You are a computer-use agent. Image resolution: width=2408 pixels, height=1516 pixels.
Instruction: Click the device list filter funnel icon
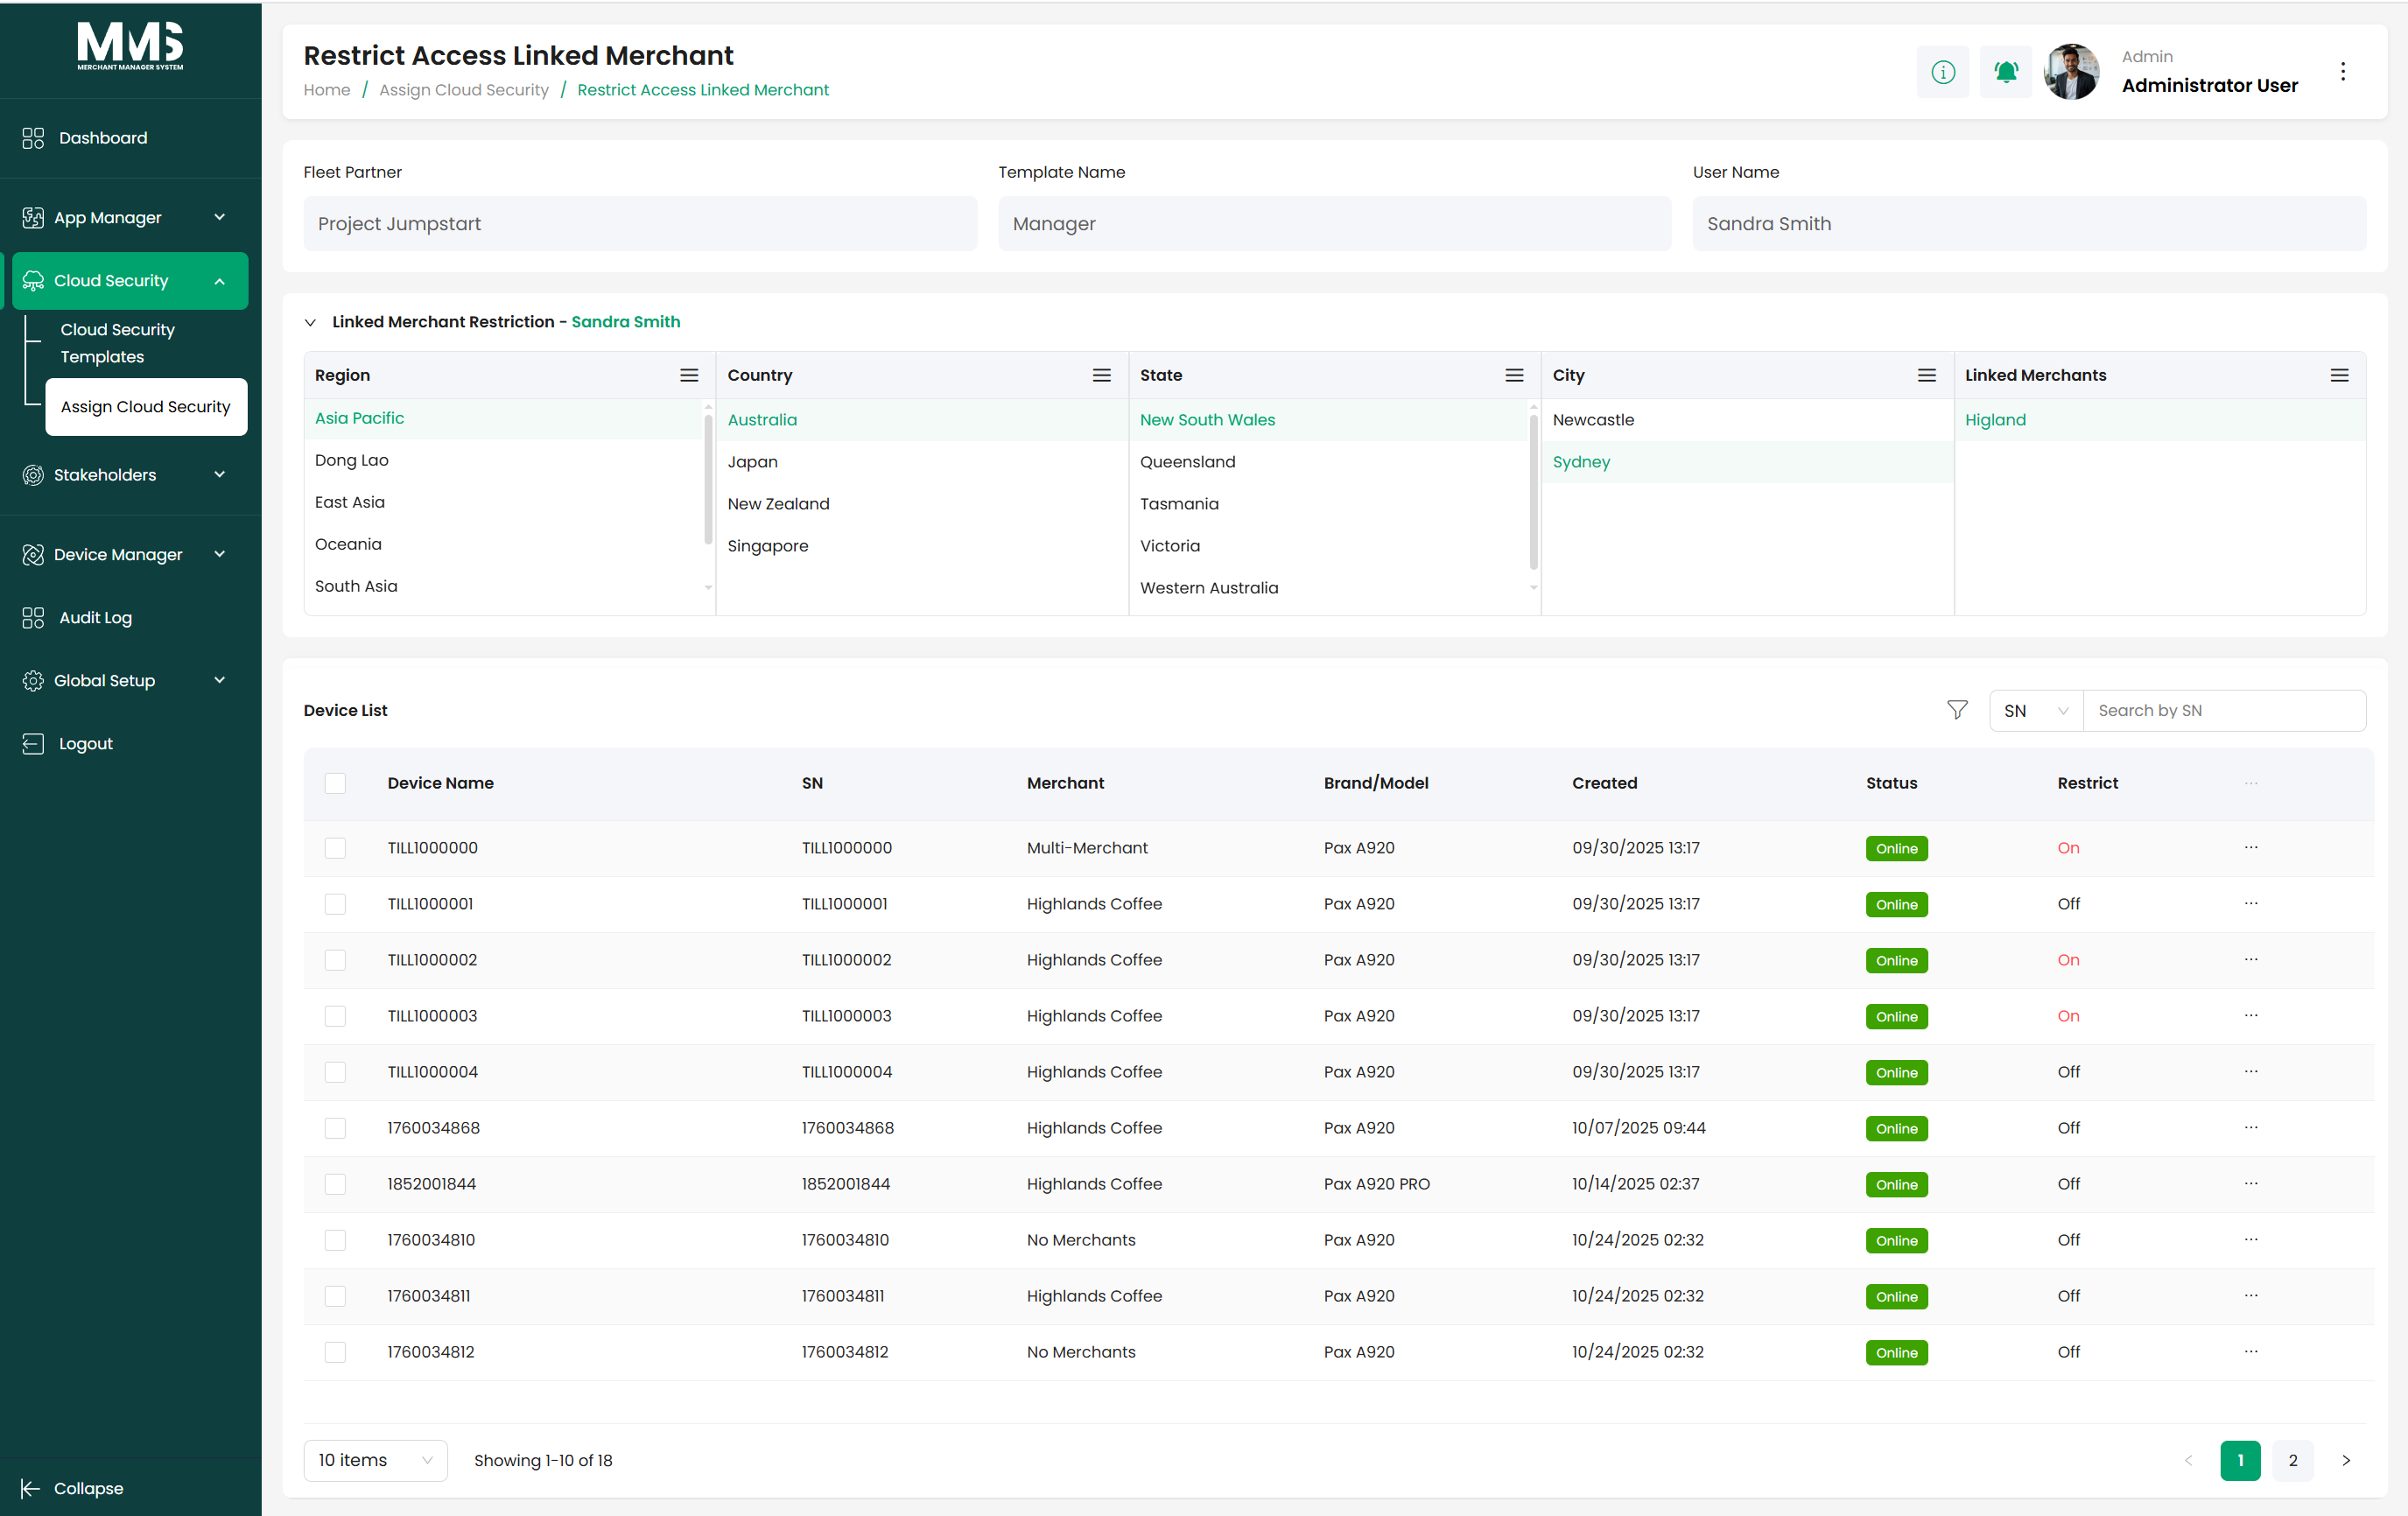click(x=1957, y=710)
